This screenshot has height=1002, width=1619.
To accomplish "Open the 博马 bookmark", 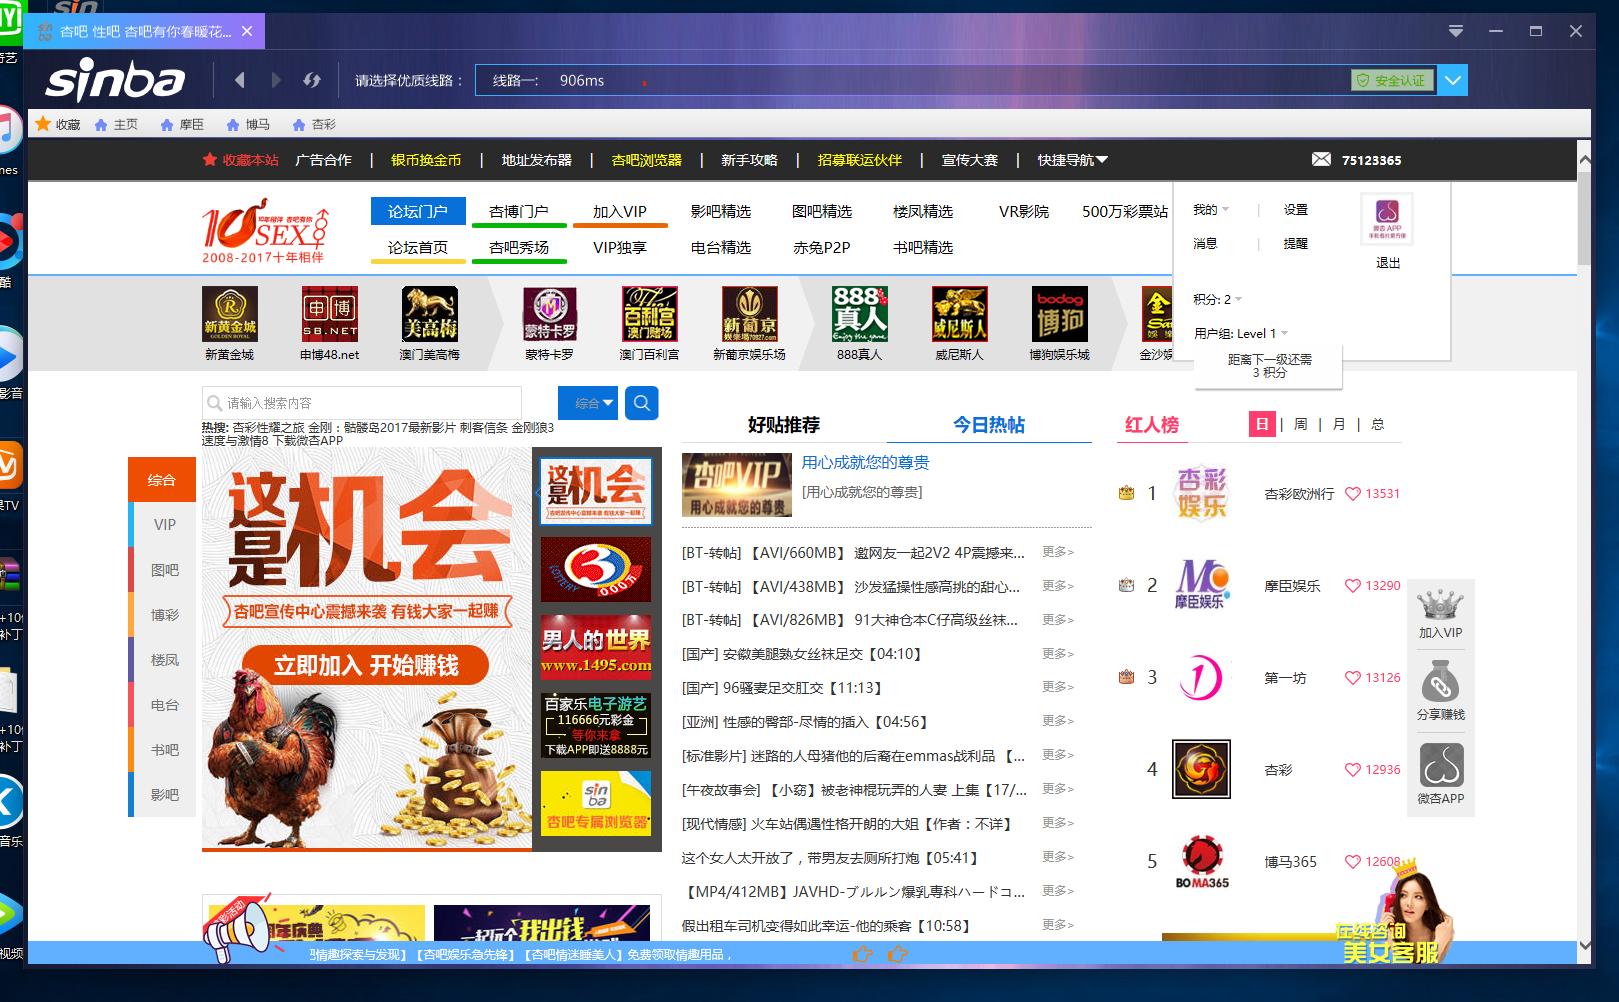I will click(247, 124).
